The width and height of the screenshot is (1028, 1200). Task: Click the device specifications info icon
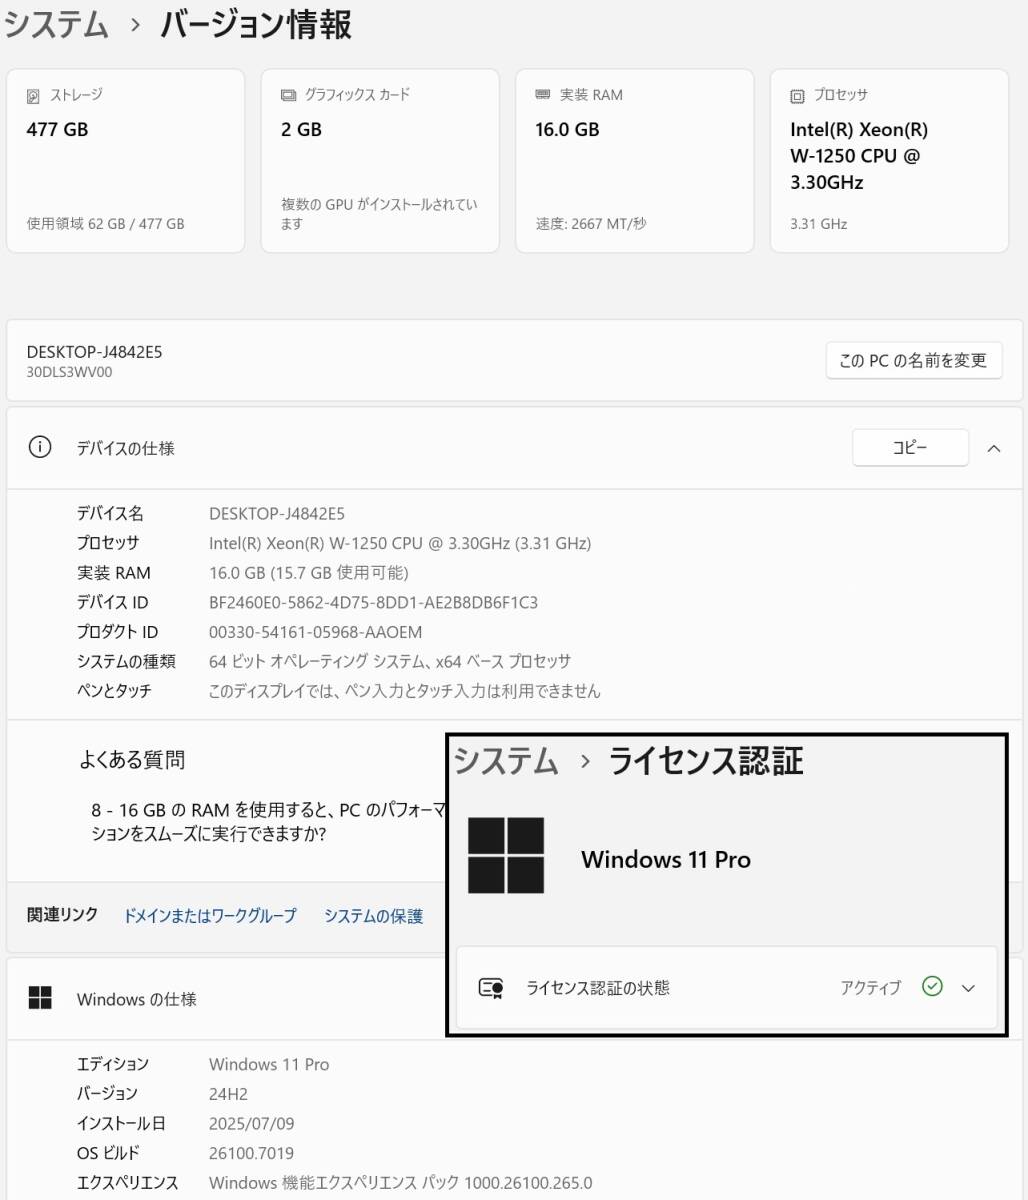(39, 448)
